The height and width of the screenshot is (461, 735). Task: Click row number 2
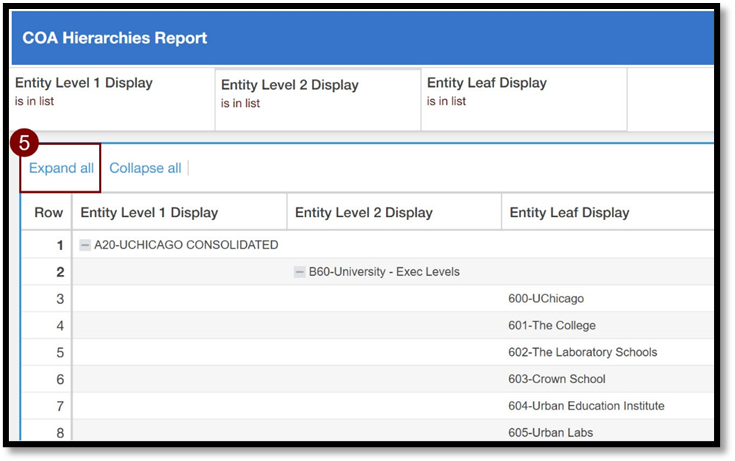coord(60,272)
